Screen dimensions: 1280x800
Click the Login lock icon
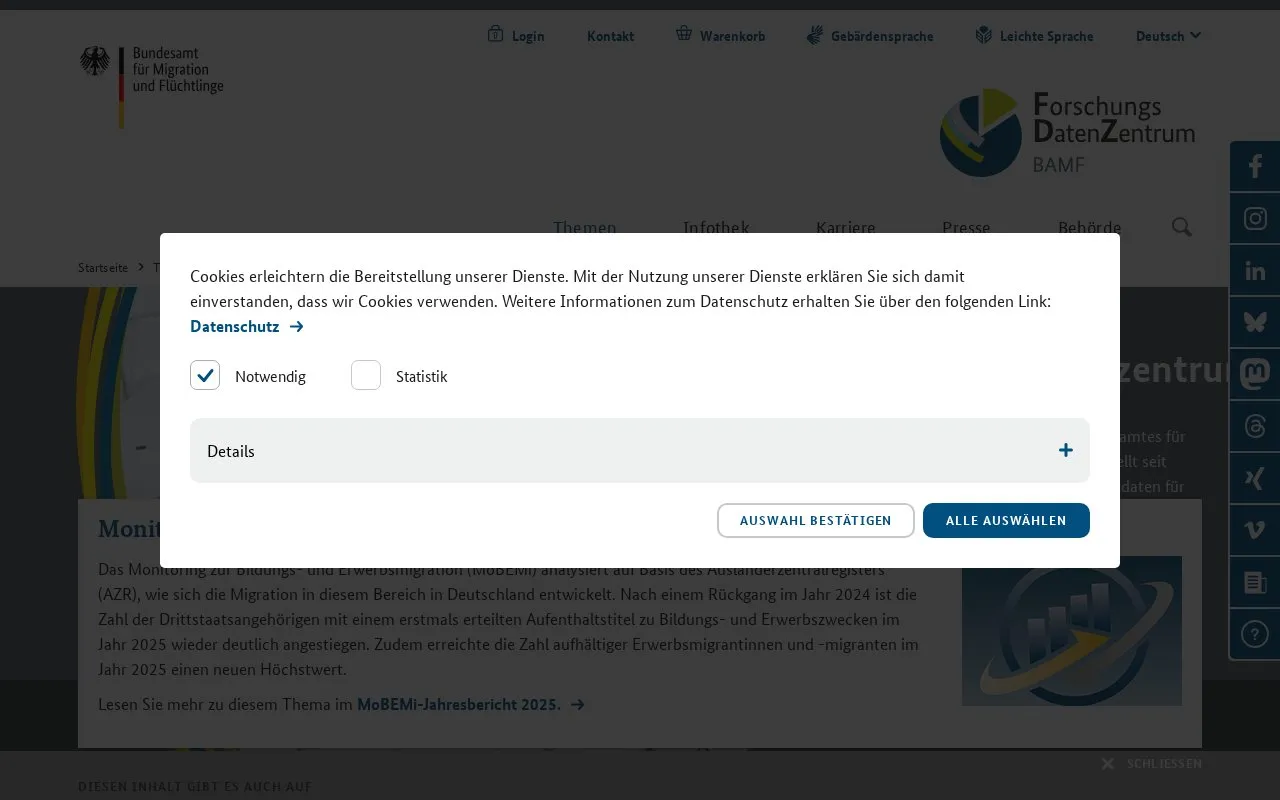pos(495,34)
